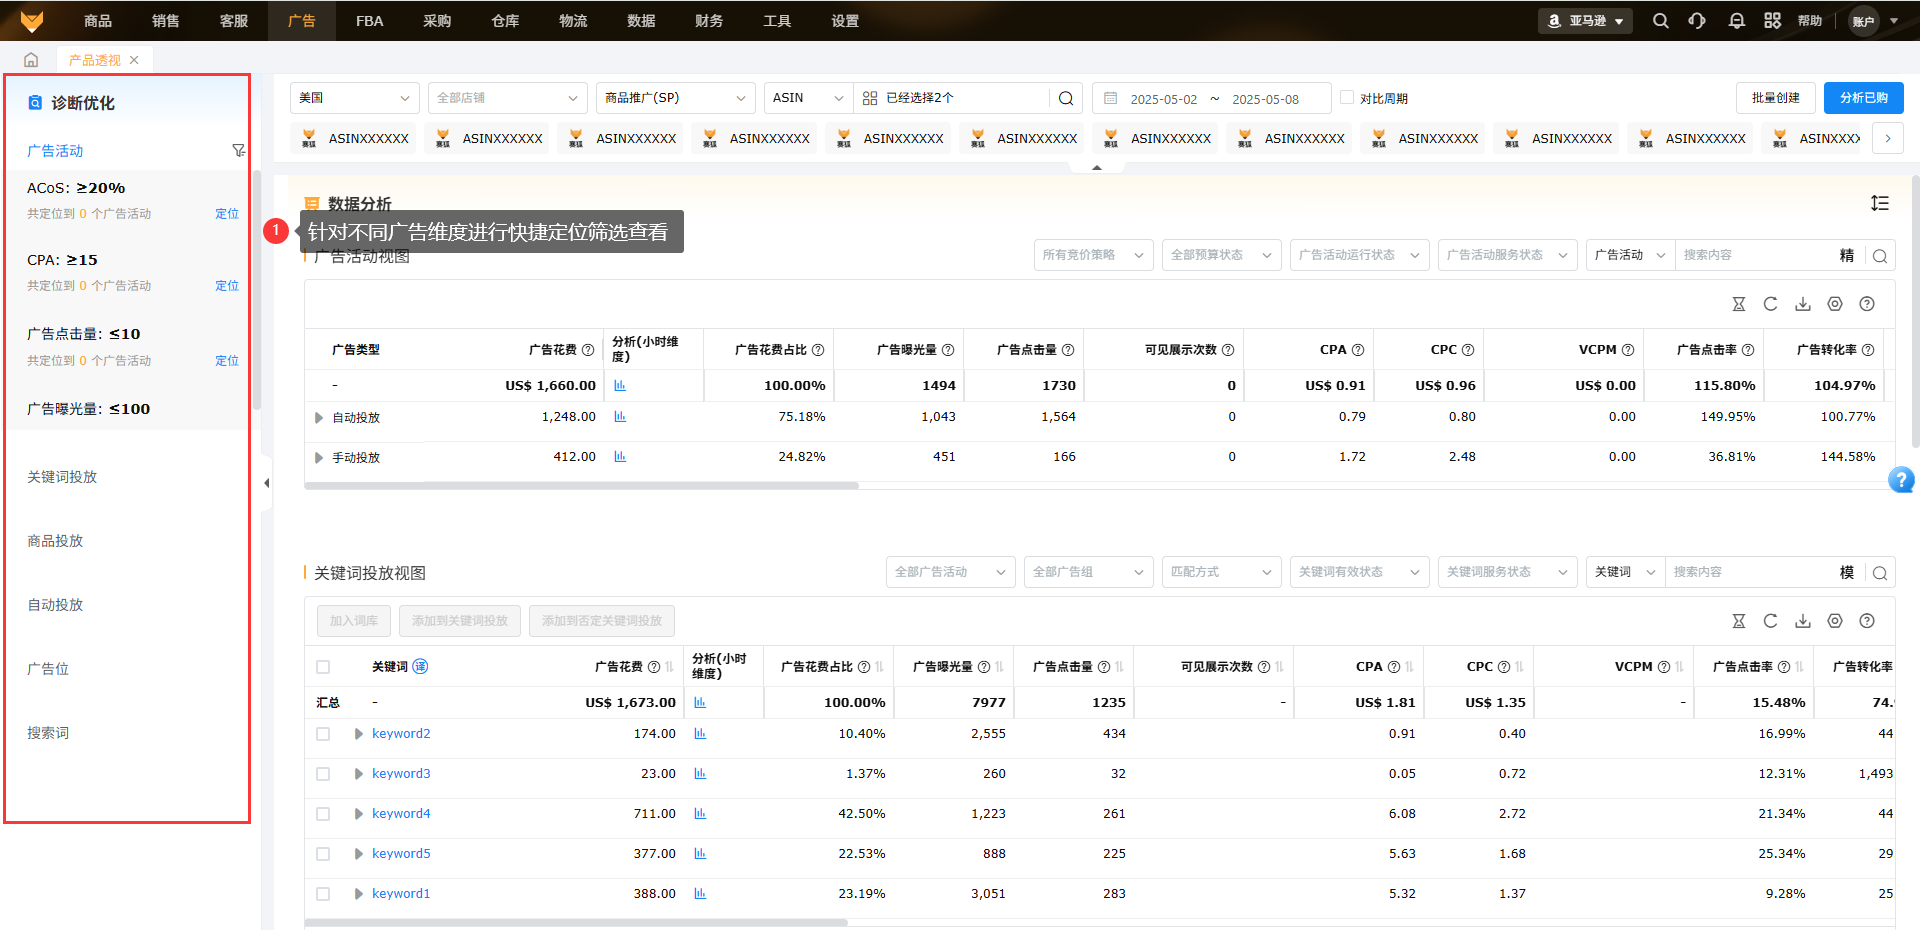Click the keyword4 link
This screenshot has width=1920, height=930.
401,814
